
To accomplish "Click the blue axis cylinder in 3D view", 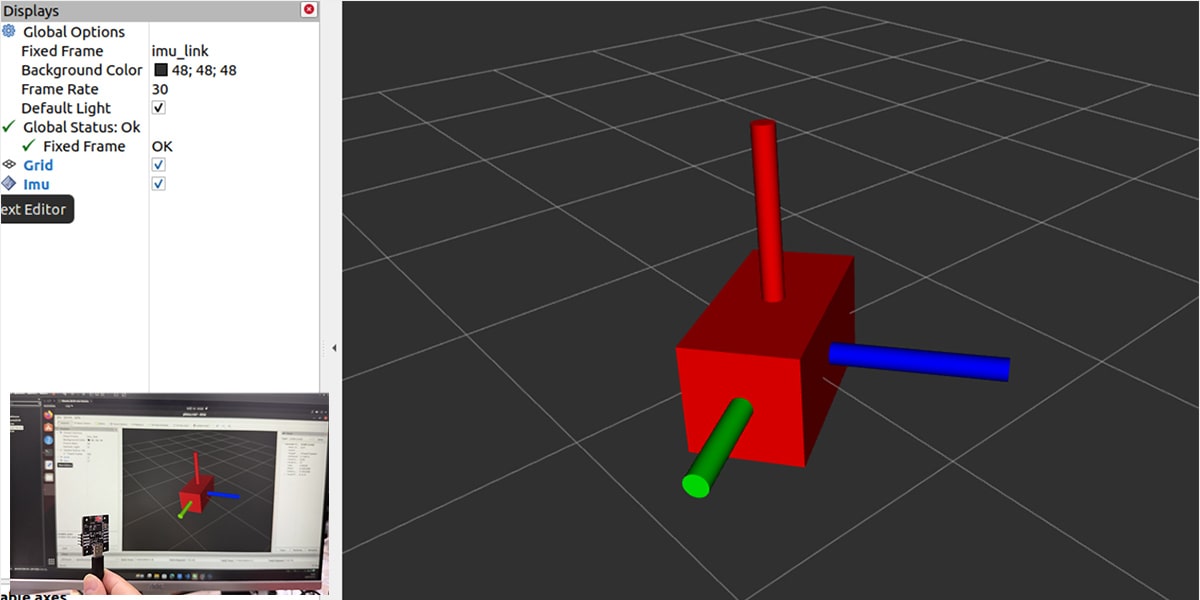I will 918,361.
